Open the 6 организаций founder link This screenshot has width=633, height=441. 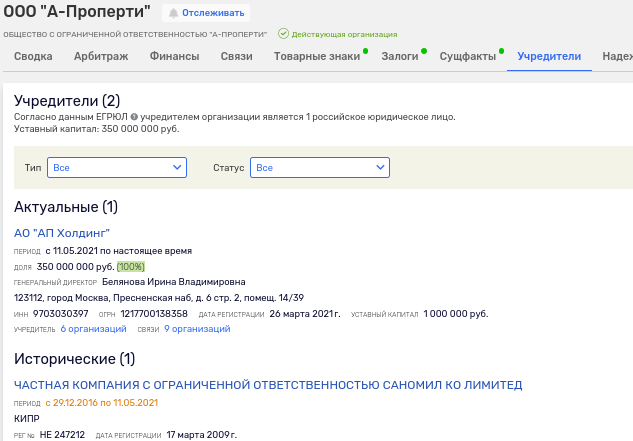coord(93,329)
